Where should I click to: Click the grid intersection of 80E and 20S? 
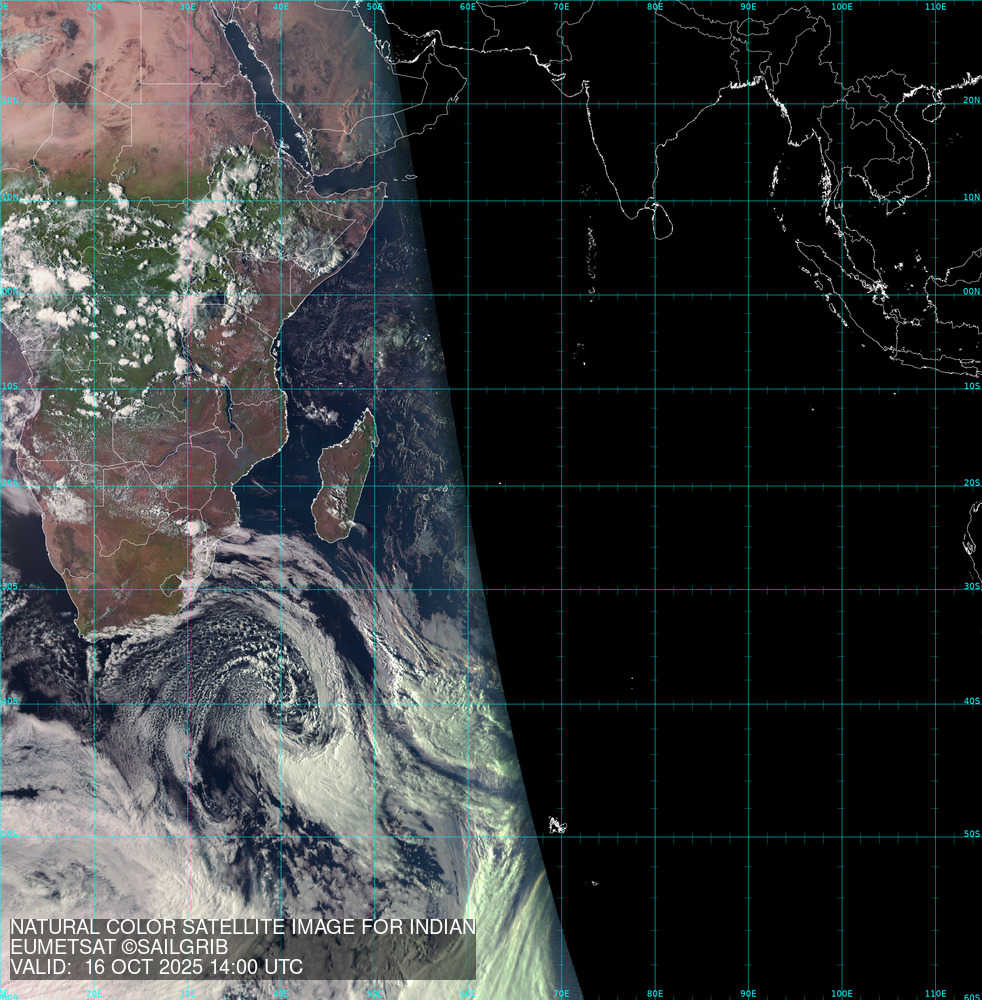click(x=655, y=487)
